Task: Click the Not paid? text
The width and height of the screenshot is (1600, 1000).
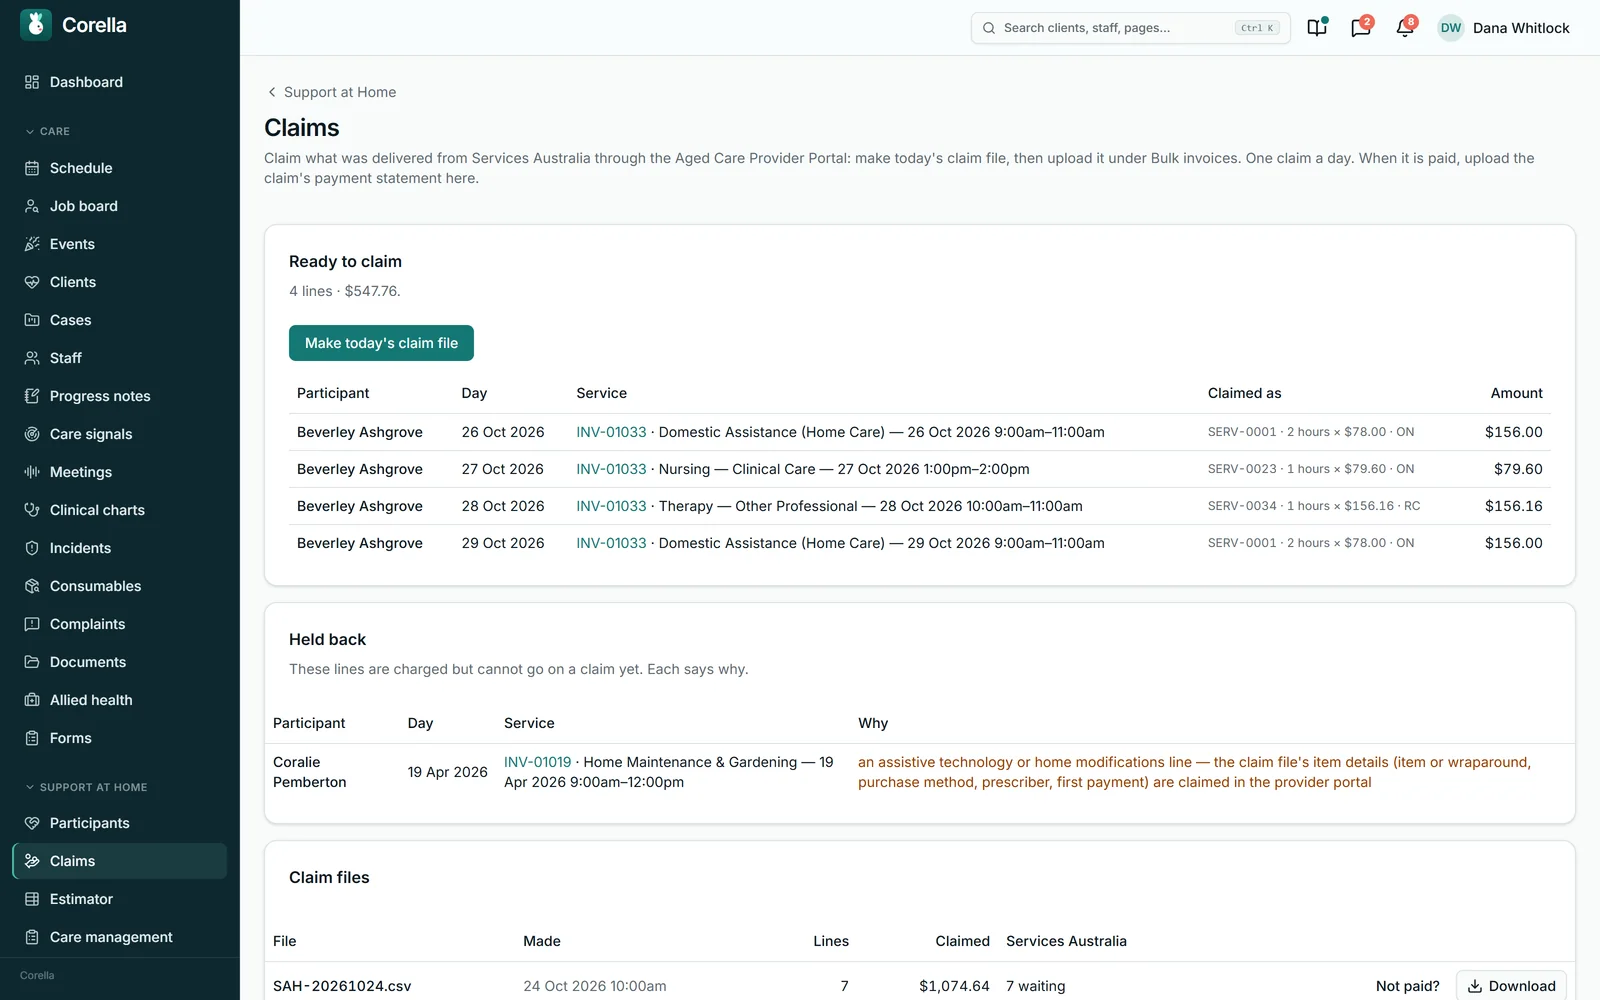Action: point(1408,986)
